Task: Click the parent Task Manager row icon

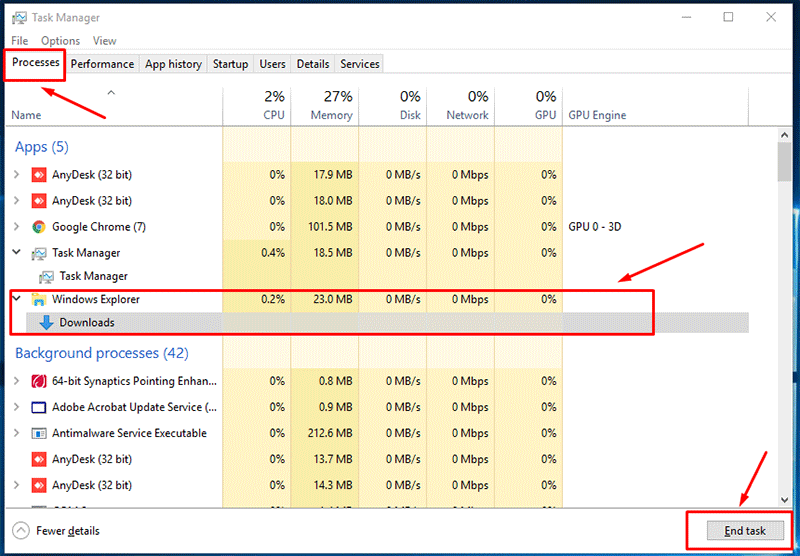Action: pos(39,253)
